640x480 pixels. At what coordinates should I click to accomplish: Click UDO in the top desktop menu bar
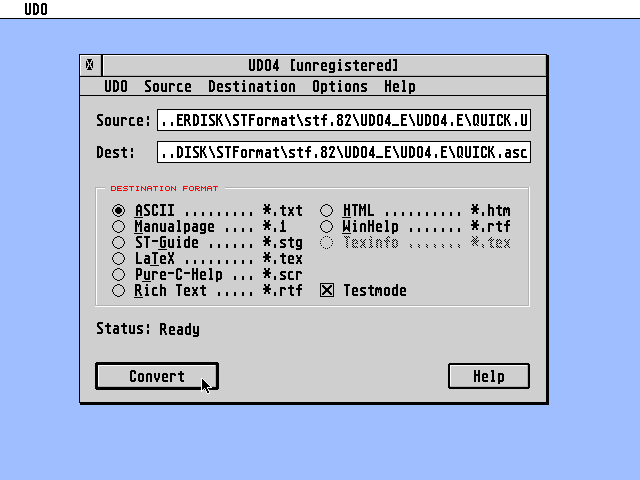(36, 9)
